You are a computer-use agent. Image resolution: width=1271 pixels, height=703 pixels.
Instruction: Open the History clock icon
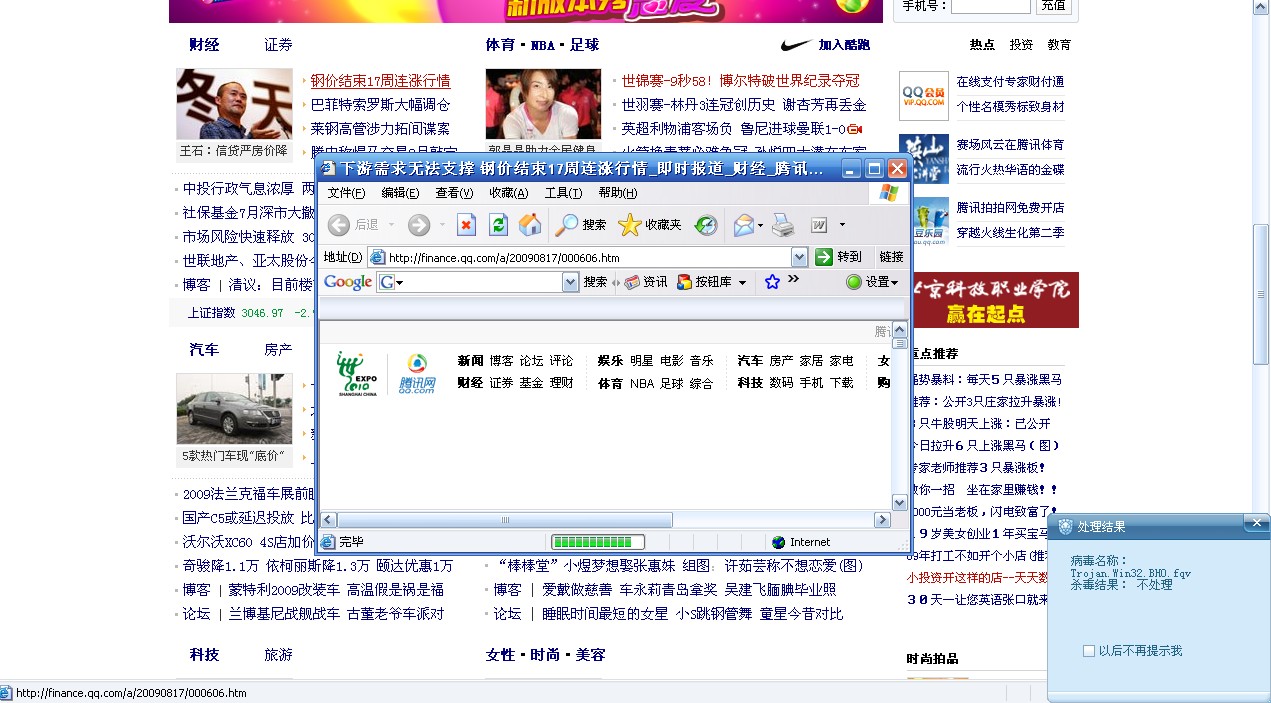pyautogui.click(x=706, y=225)
